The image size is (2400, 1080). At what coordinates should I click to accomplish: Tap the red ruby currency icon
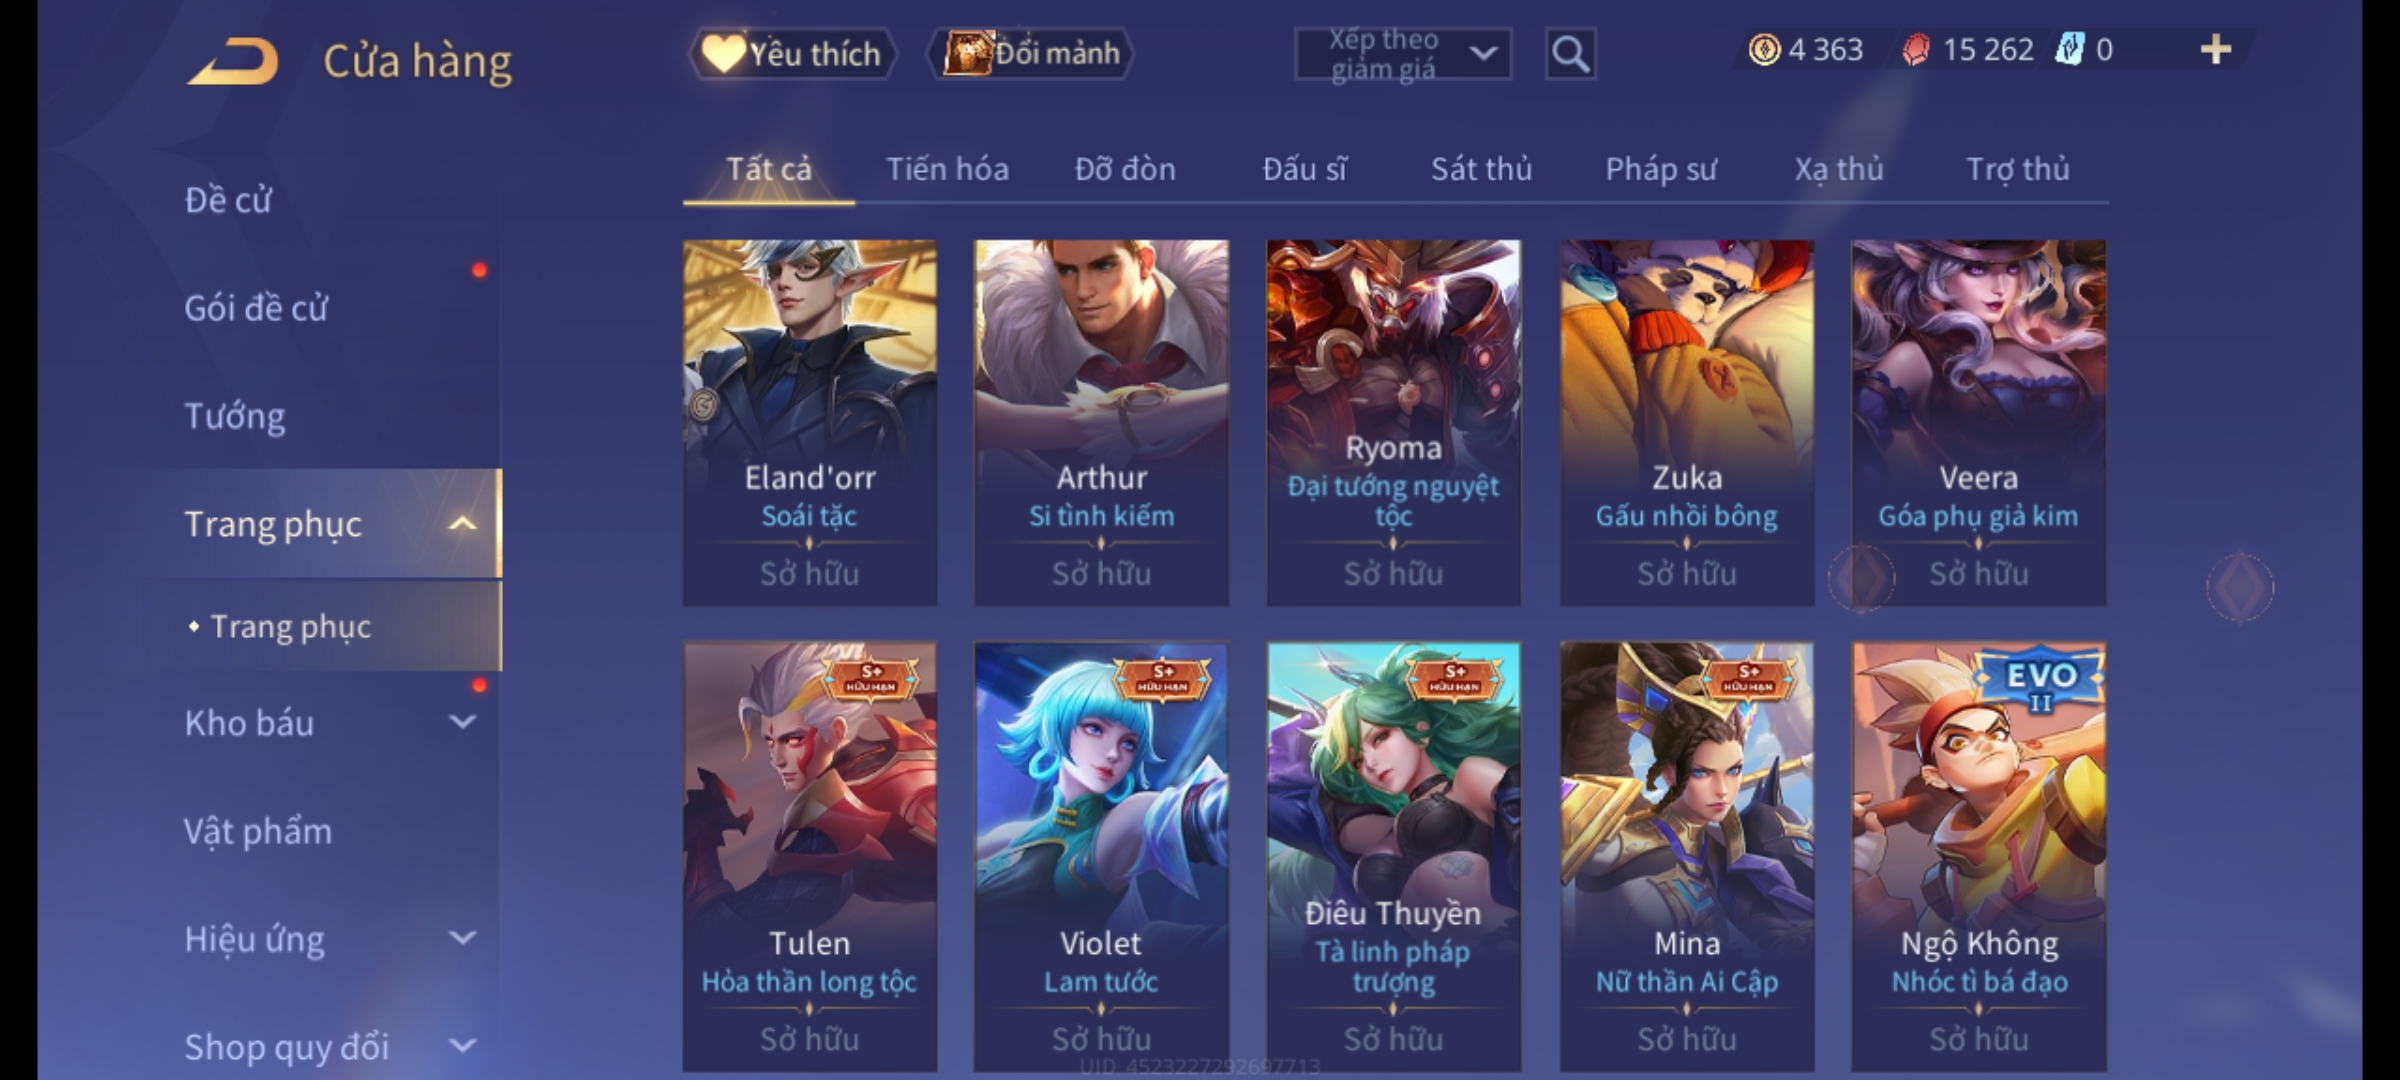(x=1916, y=50)
